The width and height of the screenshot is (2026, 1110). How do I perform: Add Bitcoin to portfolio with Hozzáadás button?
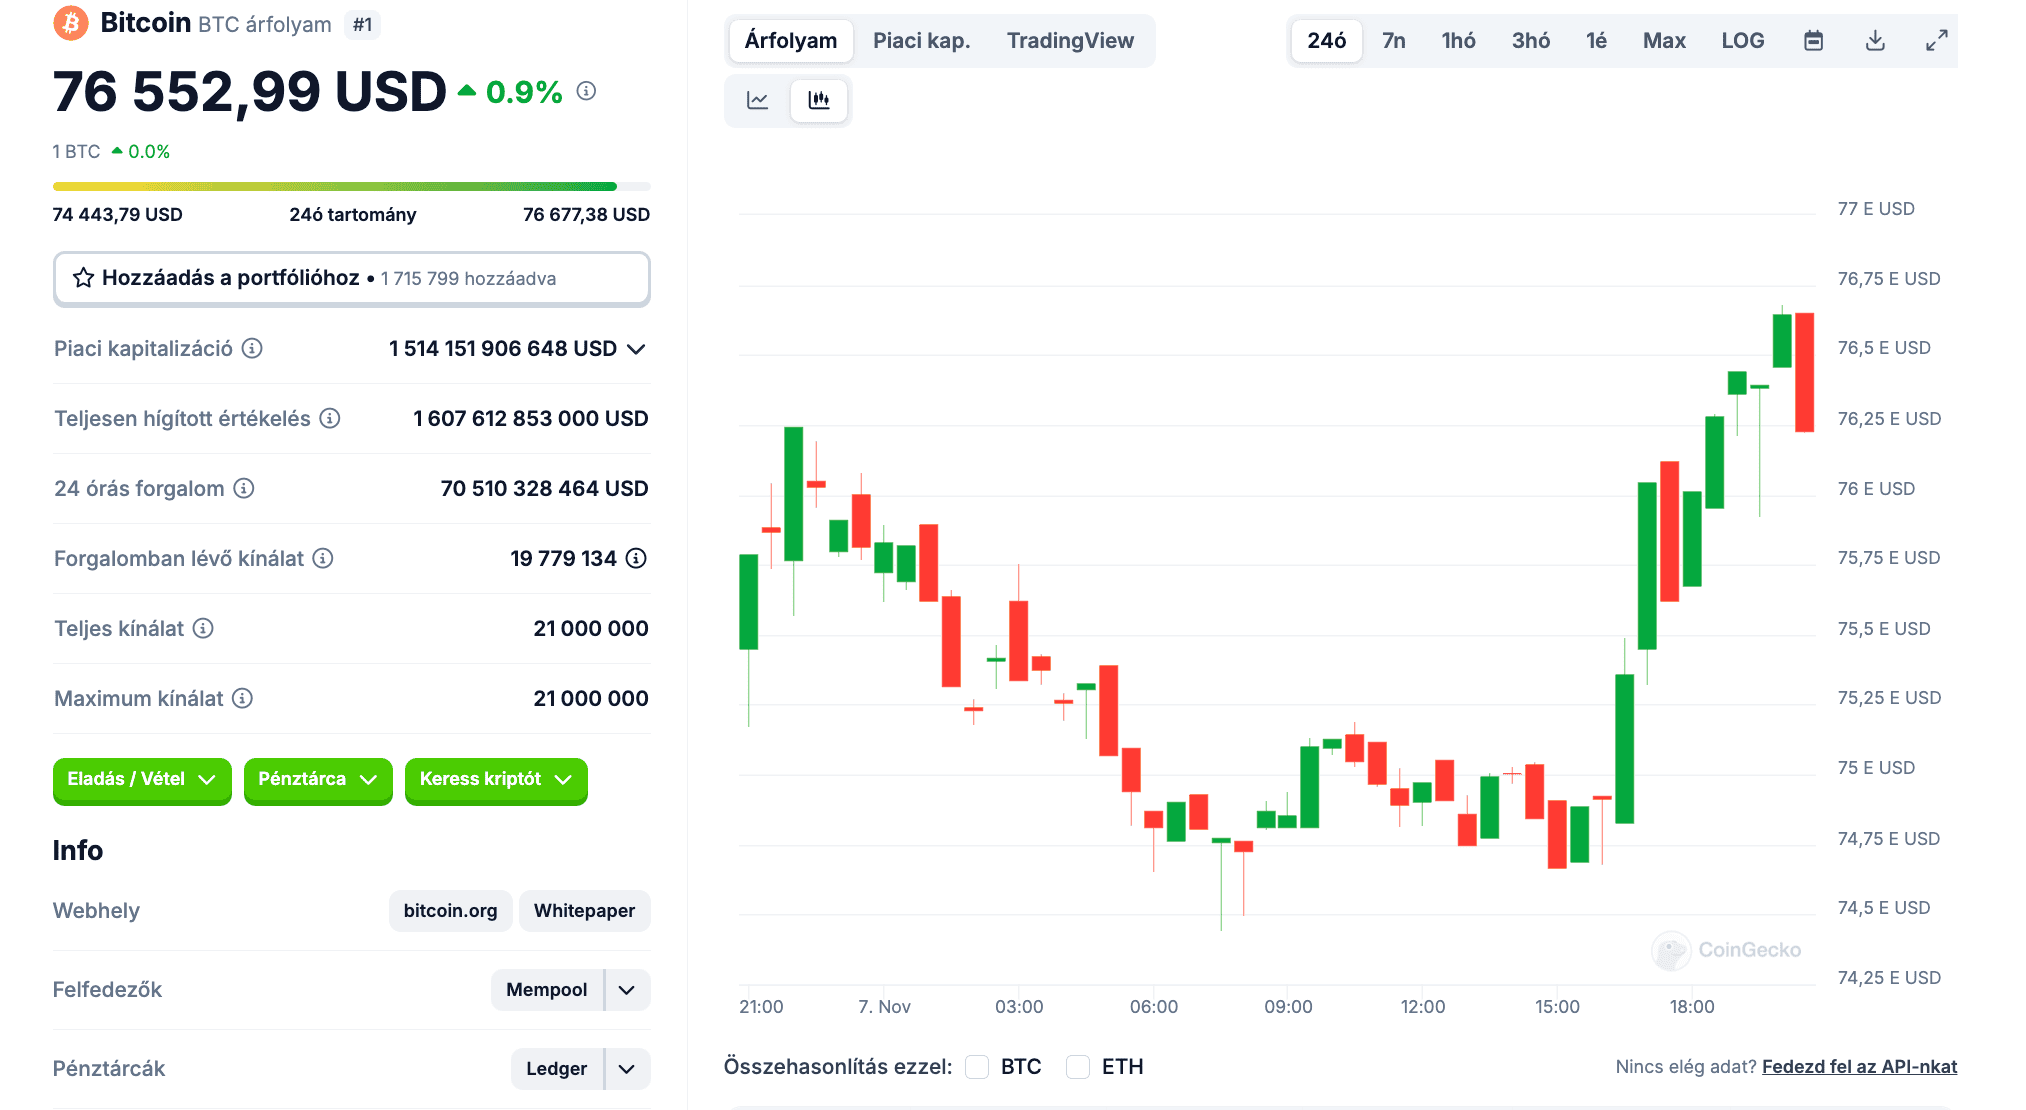pos(352,278)
